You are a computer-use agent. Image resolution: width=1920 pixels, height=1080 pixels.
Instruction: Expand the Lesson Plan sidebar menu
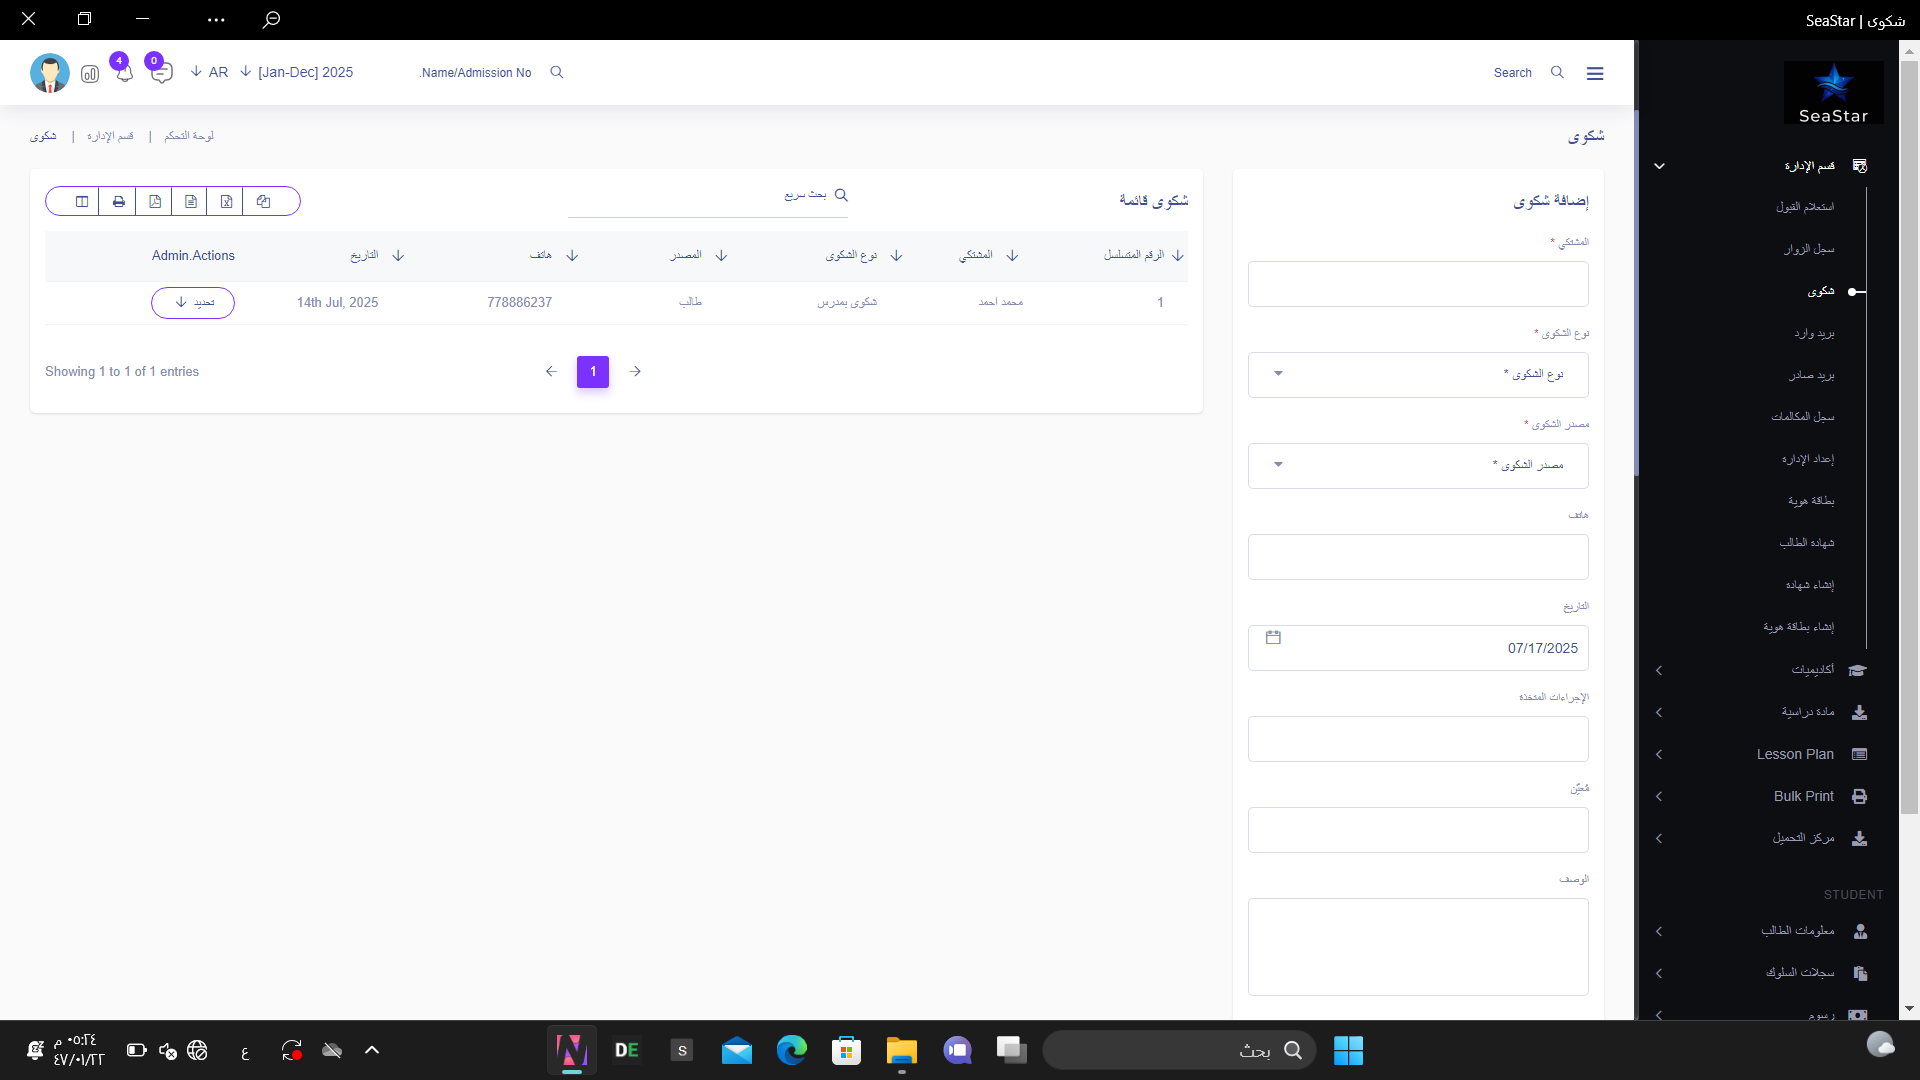(x=1795, y=755)
